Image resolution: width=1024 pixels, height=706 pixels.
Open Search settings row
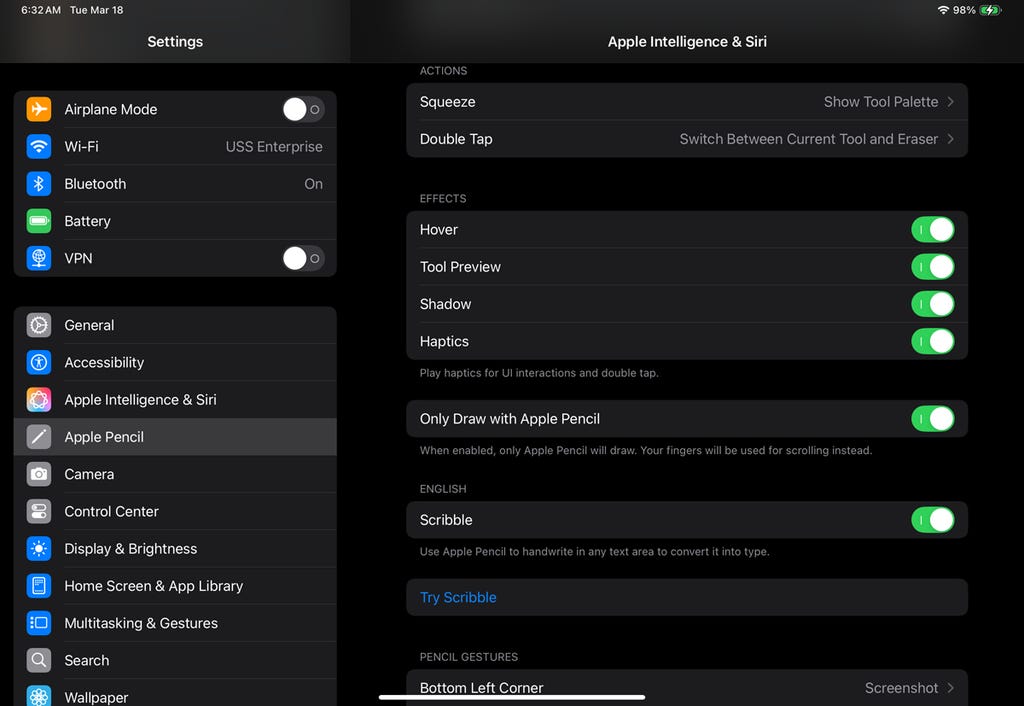175,660
